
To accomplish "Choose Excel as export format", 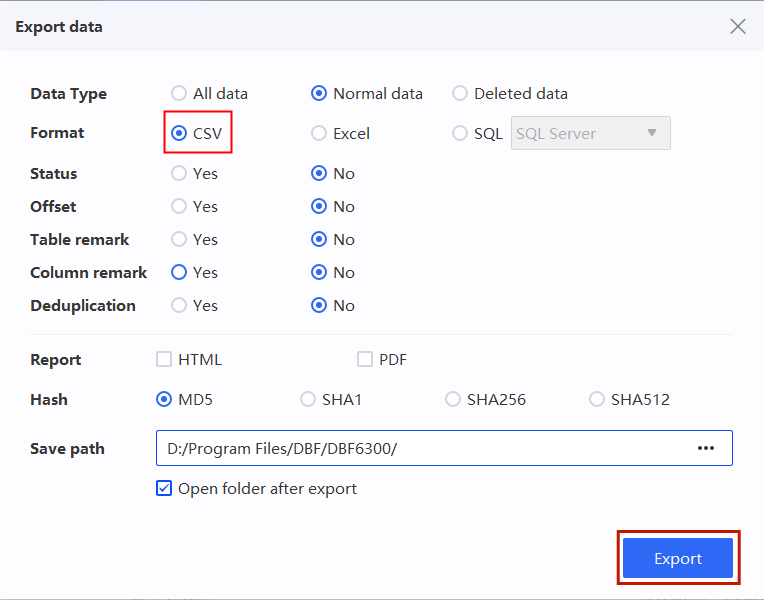I will [319, 133].
